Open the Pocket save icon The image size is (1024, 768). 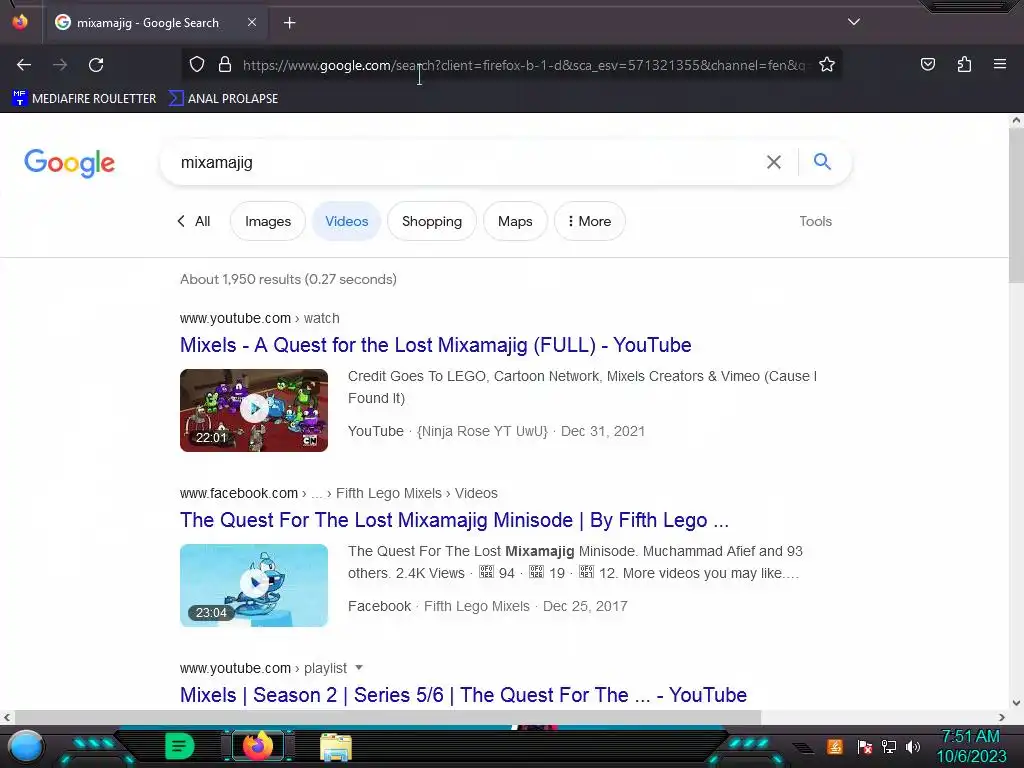927,65
